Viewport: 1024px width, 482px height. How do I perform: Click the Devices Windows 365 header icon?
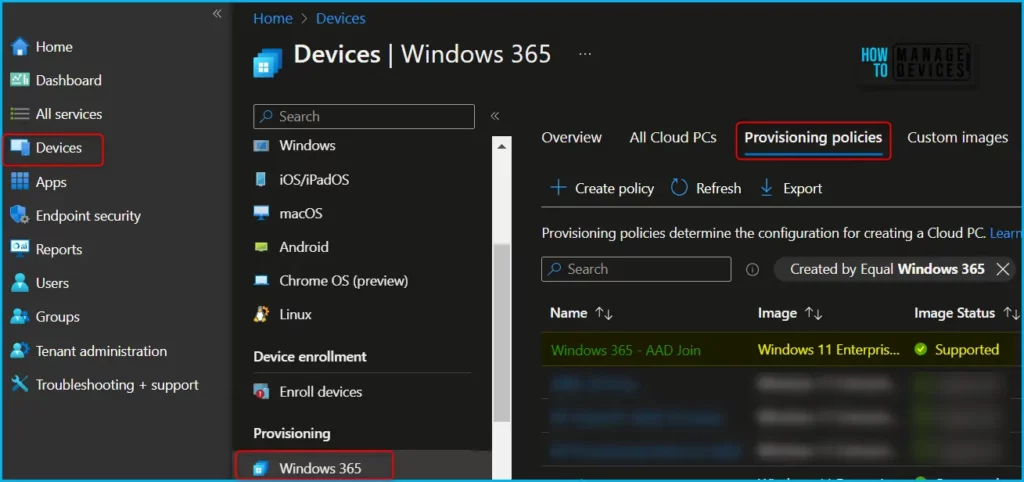tap(268, 62)
